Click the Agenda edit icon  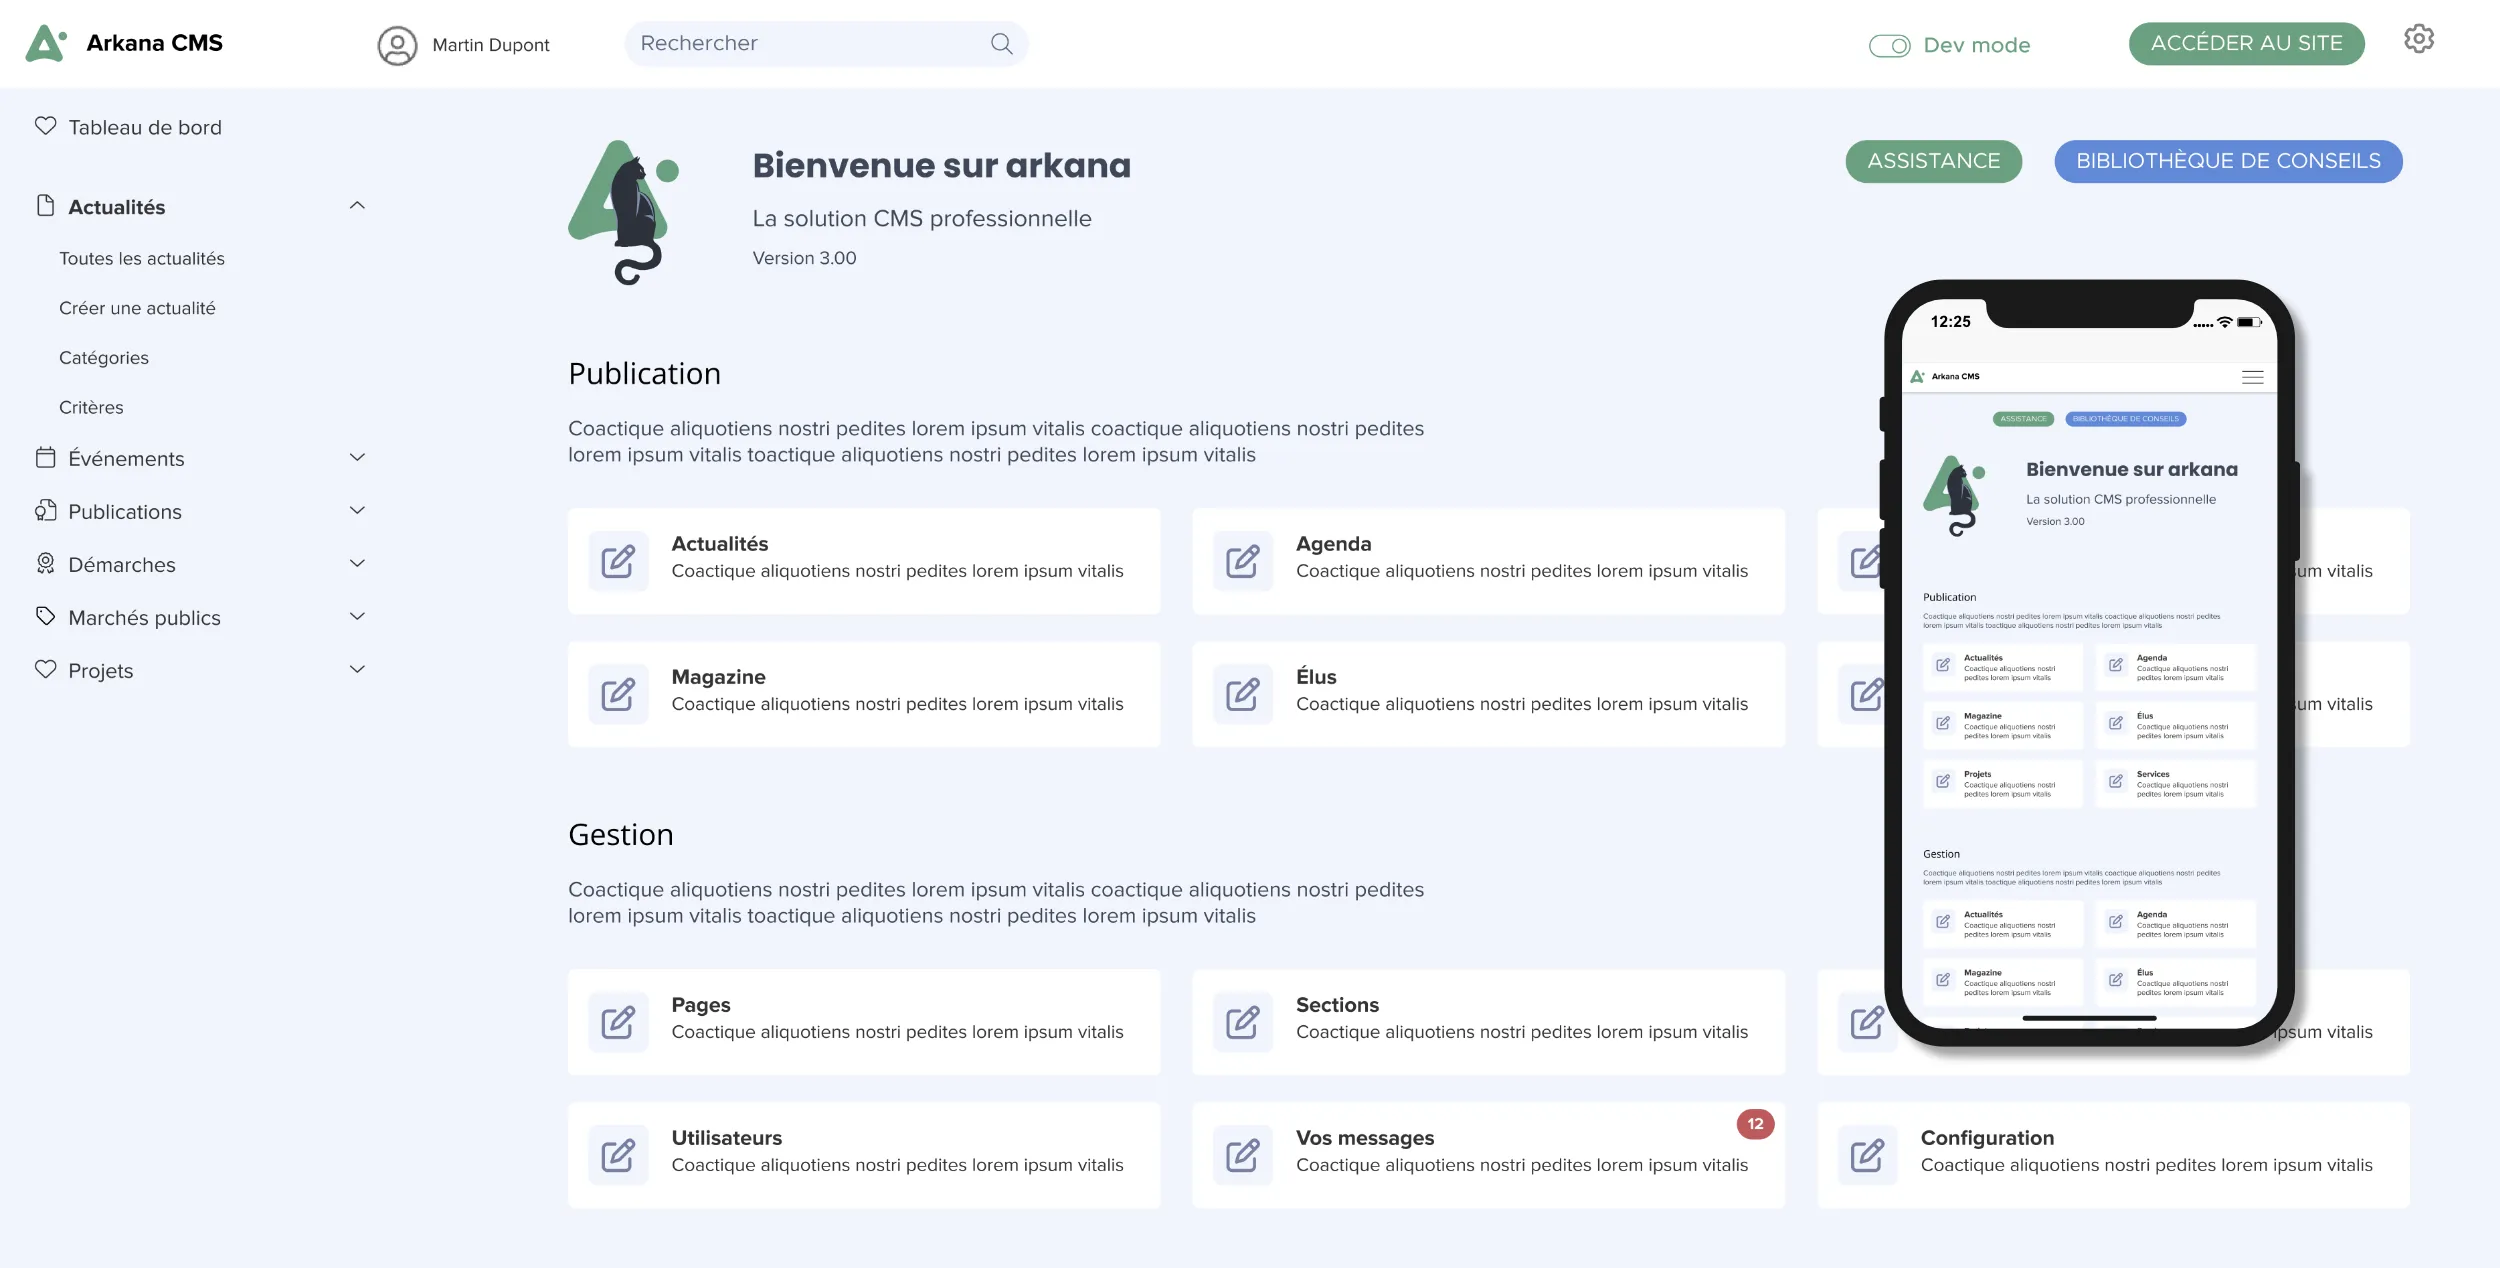[1242, 560]
